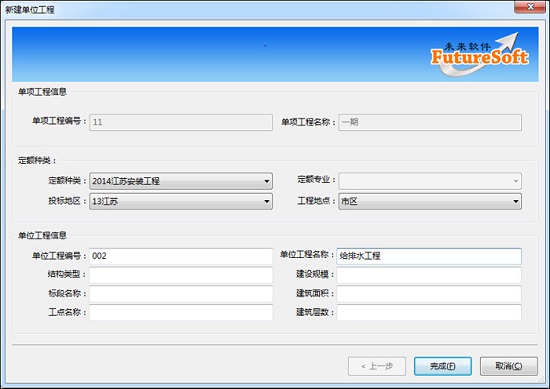Screen dimensions: 550x389
Task: Click the 单位工程名称 field with 给排水工程
Action: pyautogui.click(x=429, y=256)
